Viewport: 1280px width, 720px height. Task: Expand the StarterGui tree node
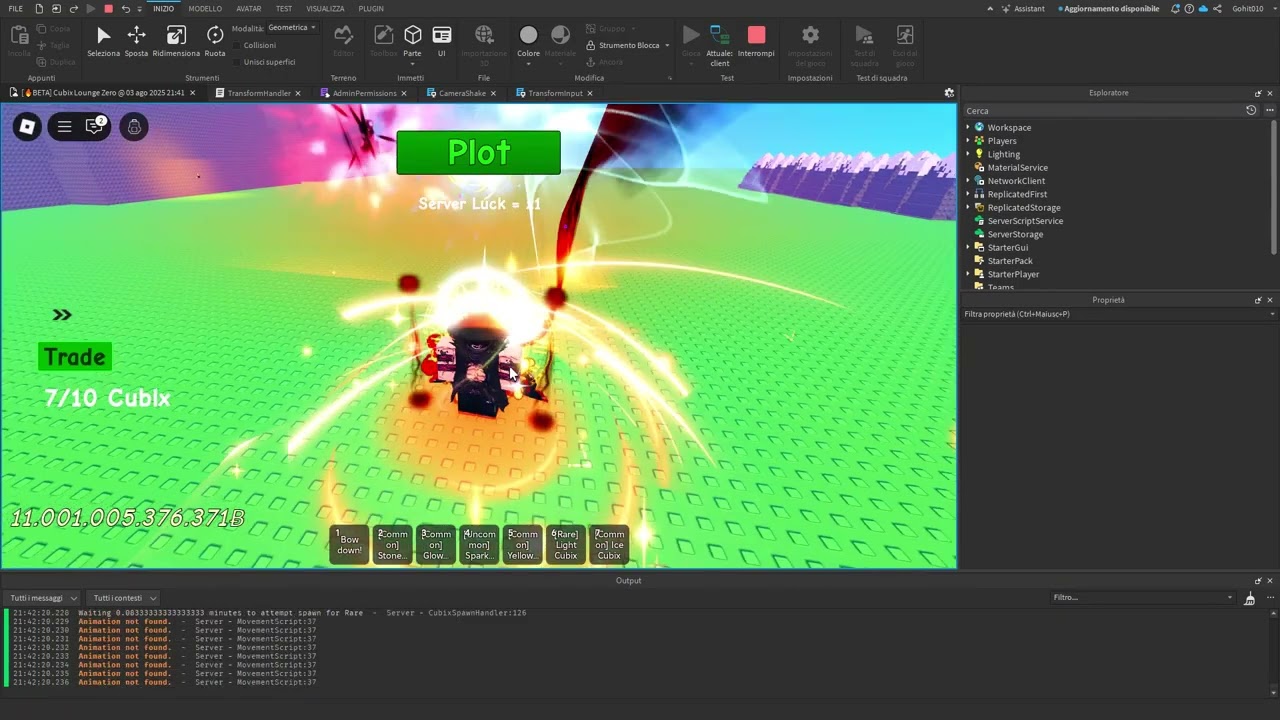coord(968,247)
